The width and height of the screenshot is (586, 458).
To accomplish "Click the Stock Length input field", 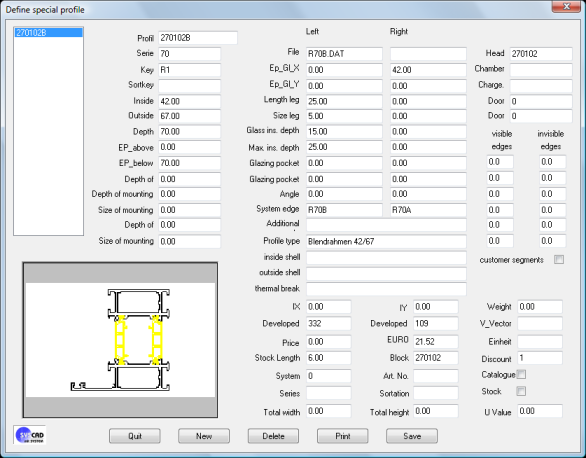I will pos(329,358).
